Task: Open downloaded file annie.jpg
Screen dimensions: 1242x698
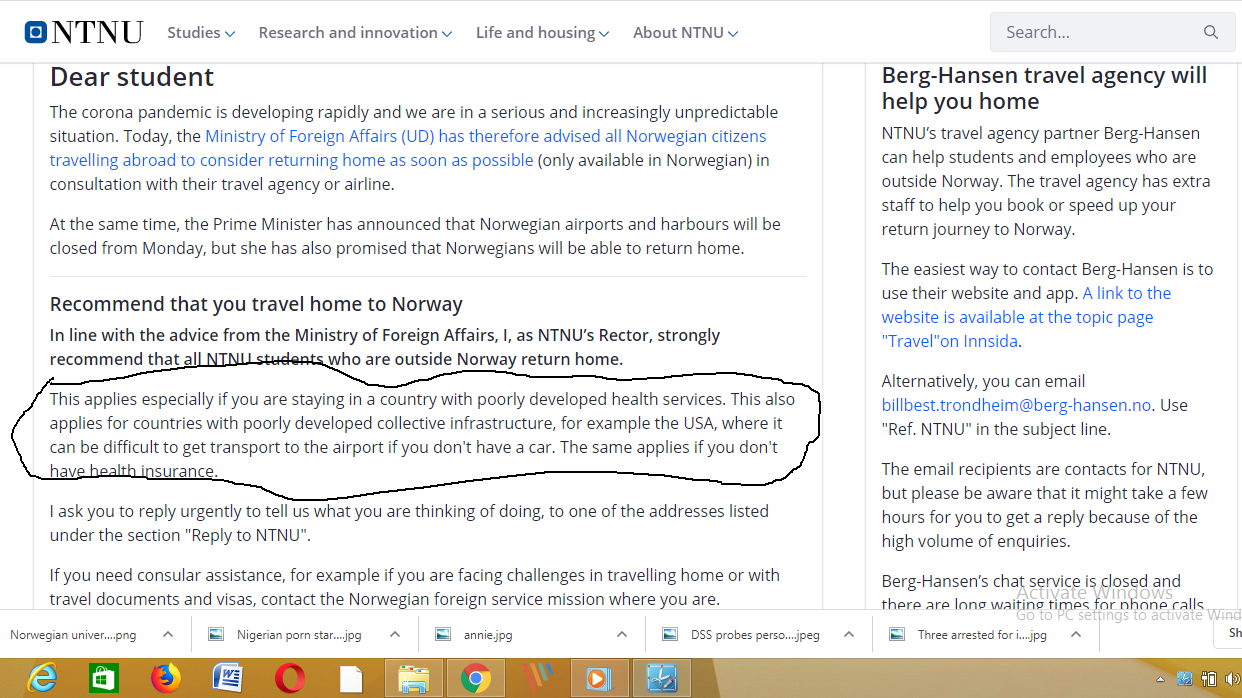Action: [488, 634]
